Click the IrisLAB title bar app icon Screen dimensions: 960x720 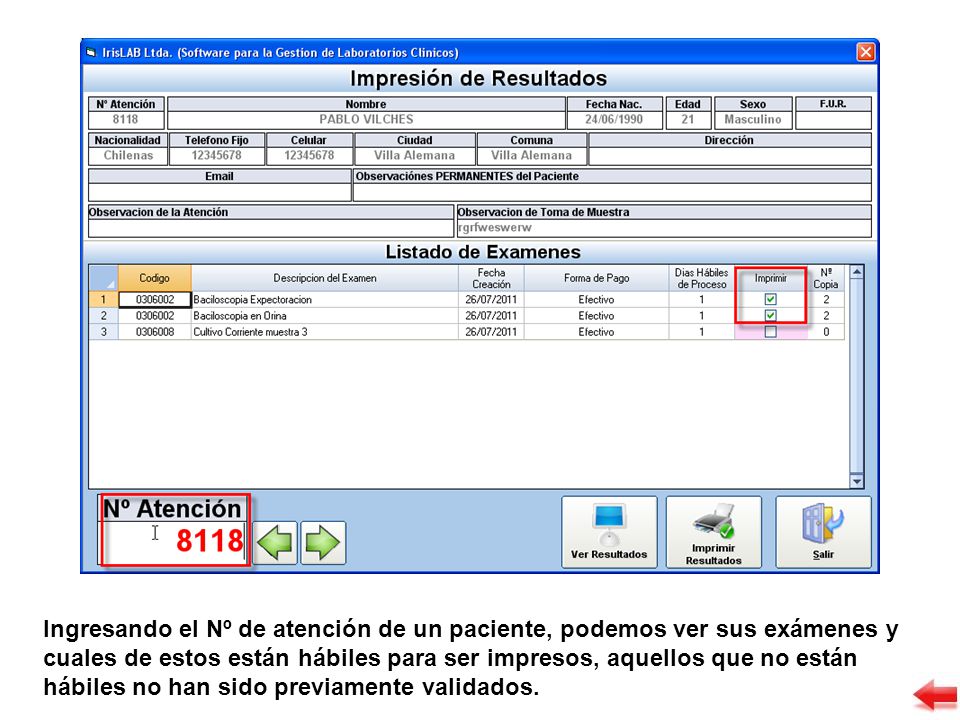(x=91, y=53)
